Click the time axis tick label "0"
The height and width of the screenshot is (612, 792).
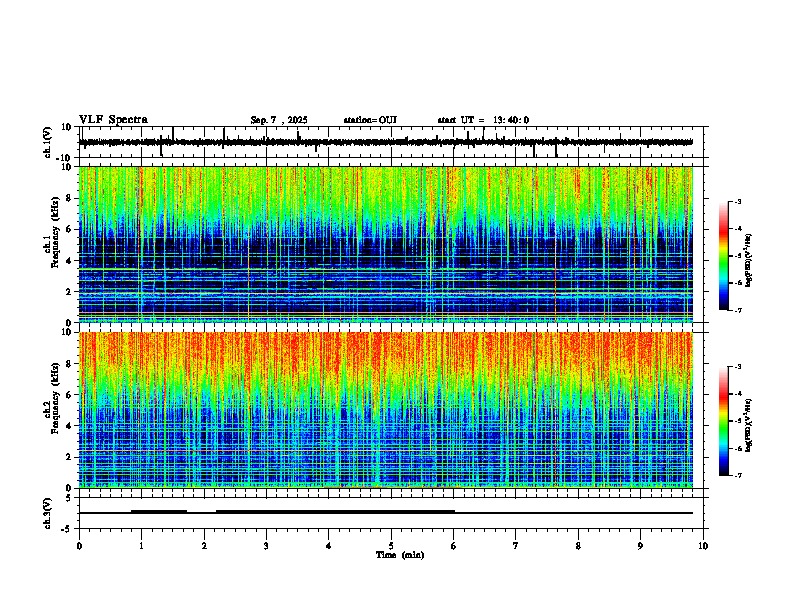point(79,546)
